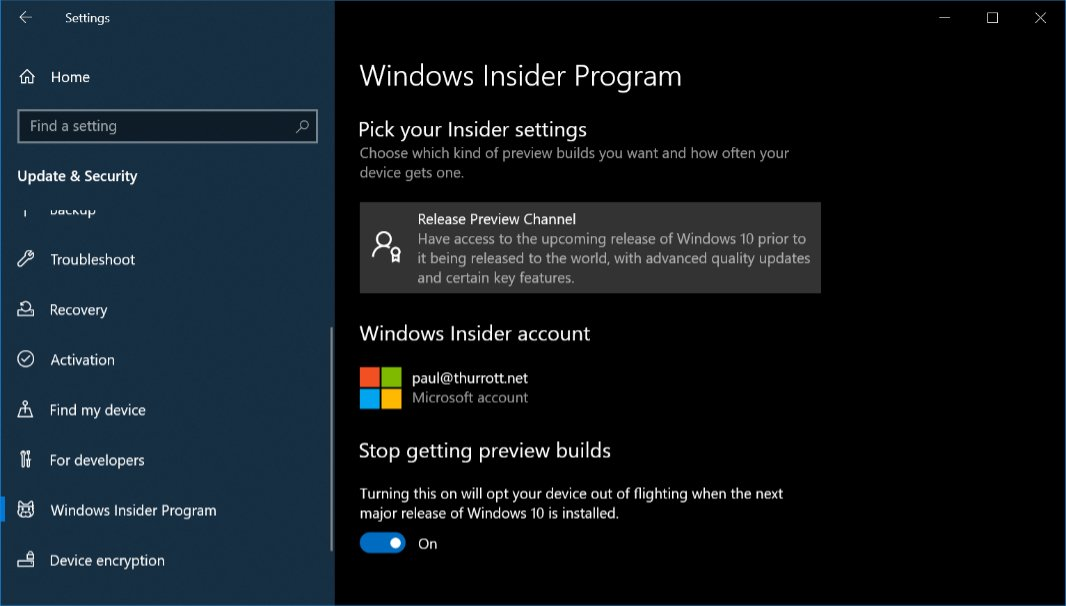This screenshot has width=1066, height=606.
Task: Click the Find my device icon
Action: pyautogui.click(x=25, y=409)
